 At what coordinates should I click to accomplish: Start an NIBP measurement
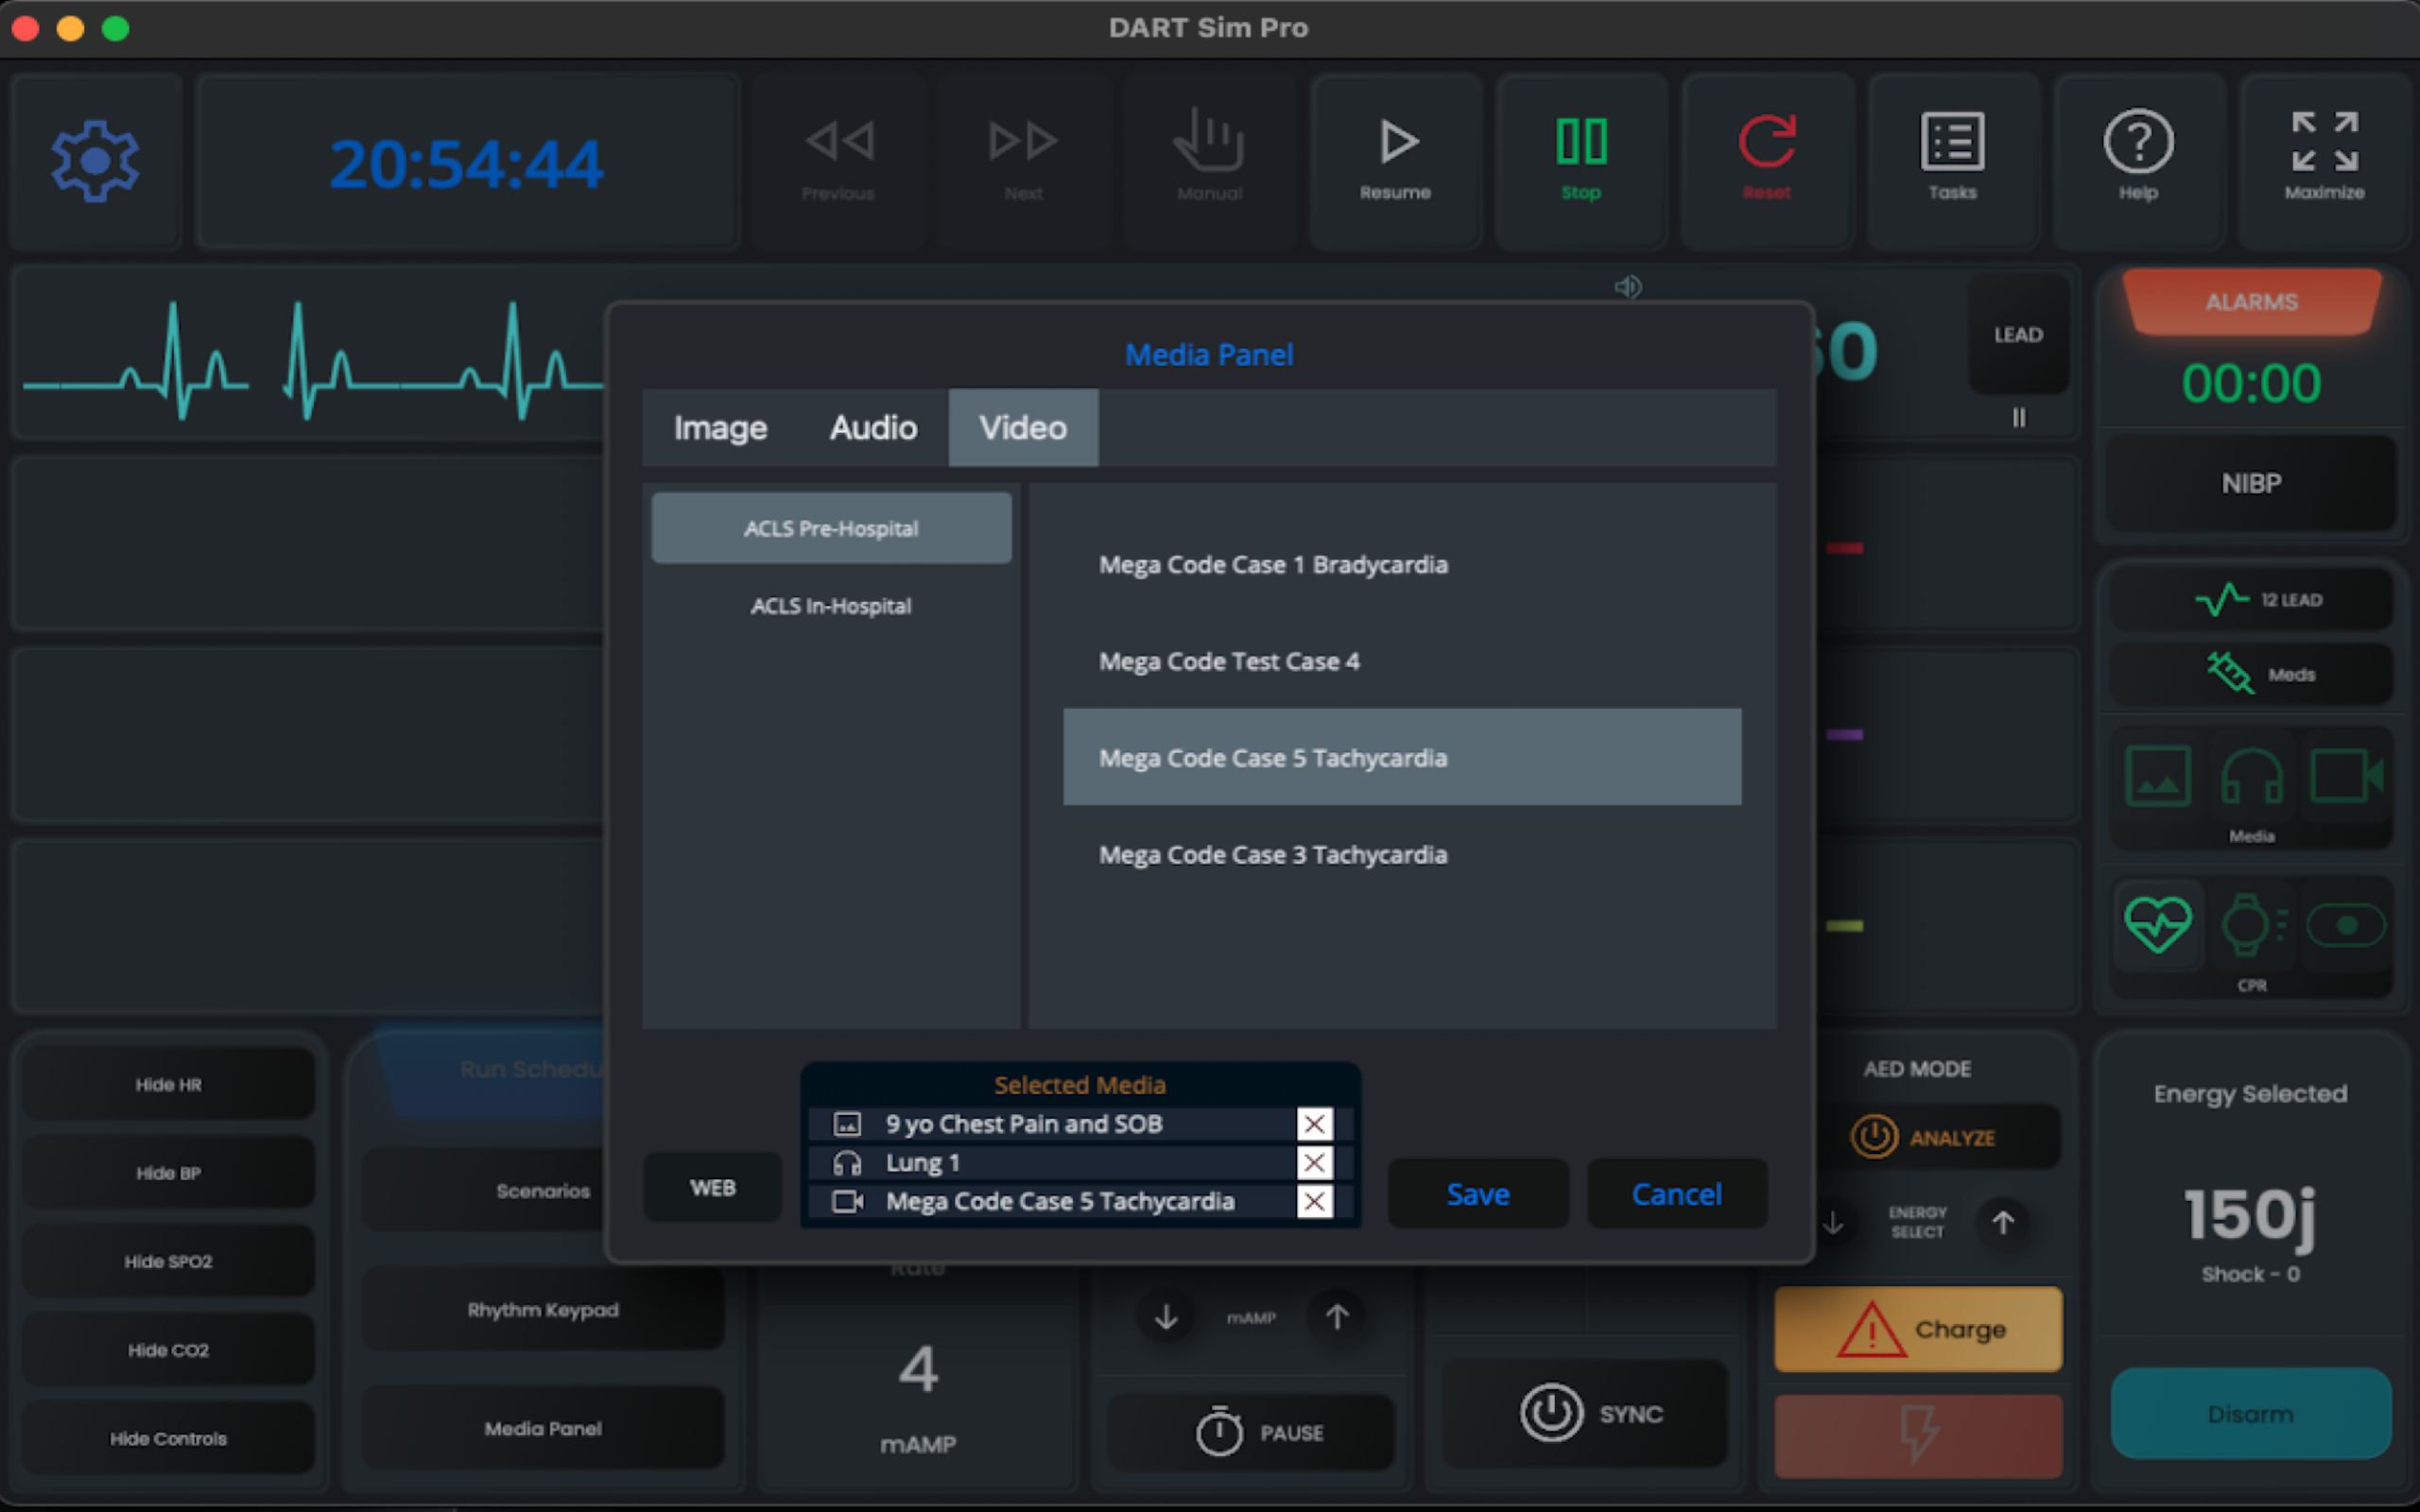(x=2251, y=484)
